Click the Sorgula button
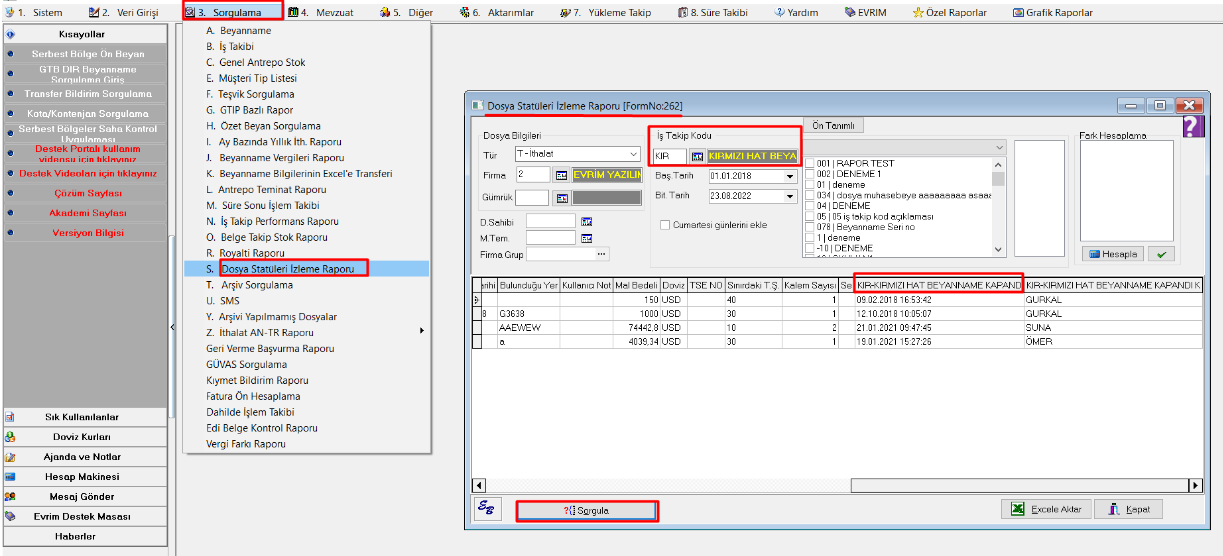The width and height of the screenshot is (1223, 556). [x=586, y=510]
